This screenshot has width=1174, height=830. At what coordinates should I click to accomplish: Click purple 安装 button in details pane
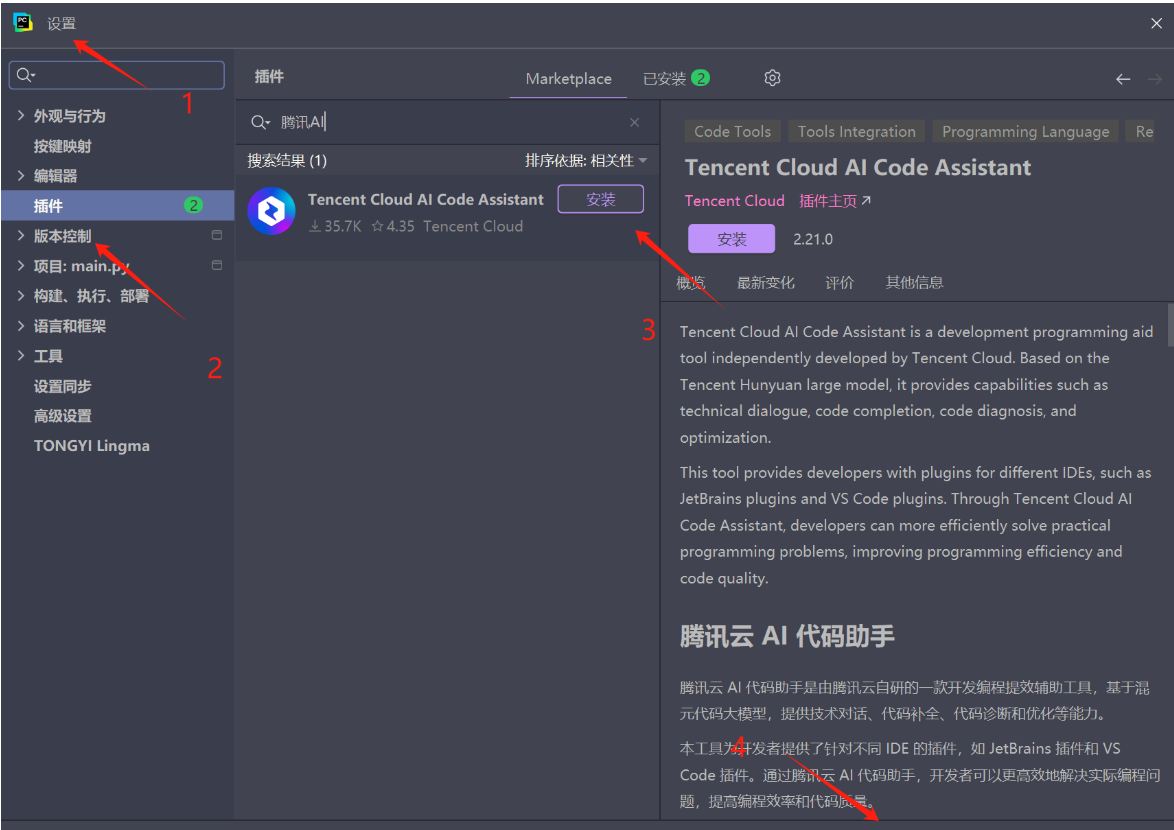tap(732, 239)
